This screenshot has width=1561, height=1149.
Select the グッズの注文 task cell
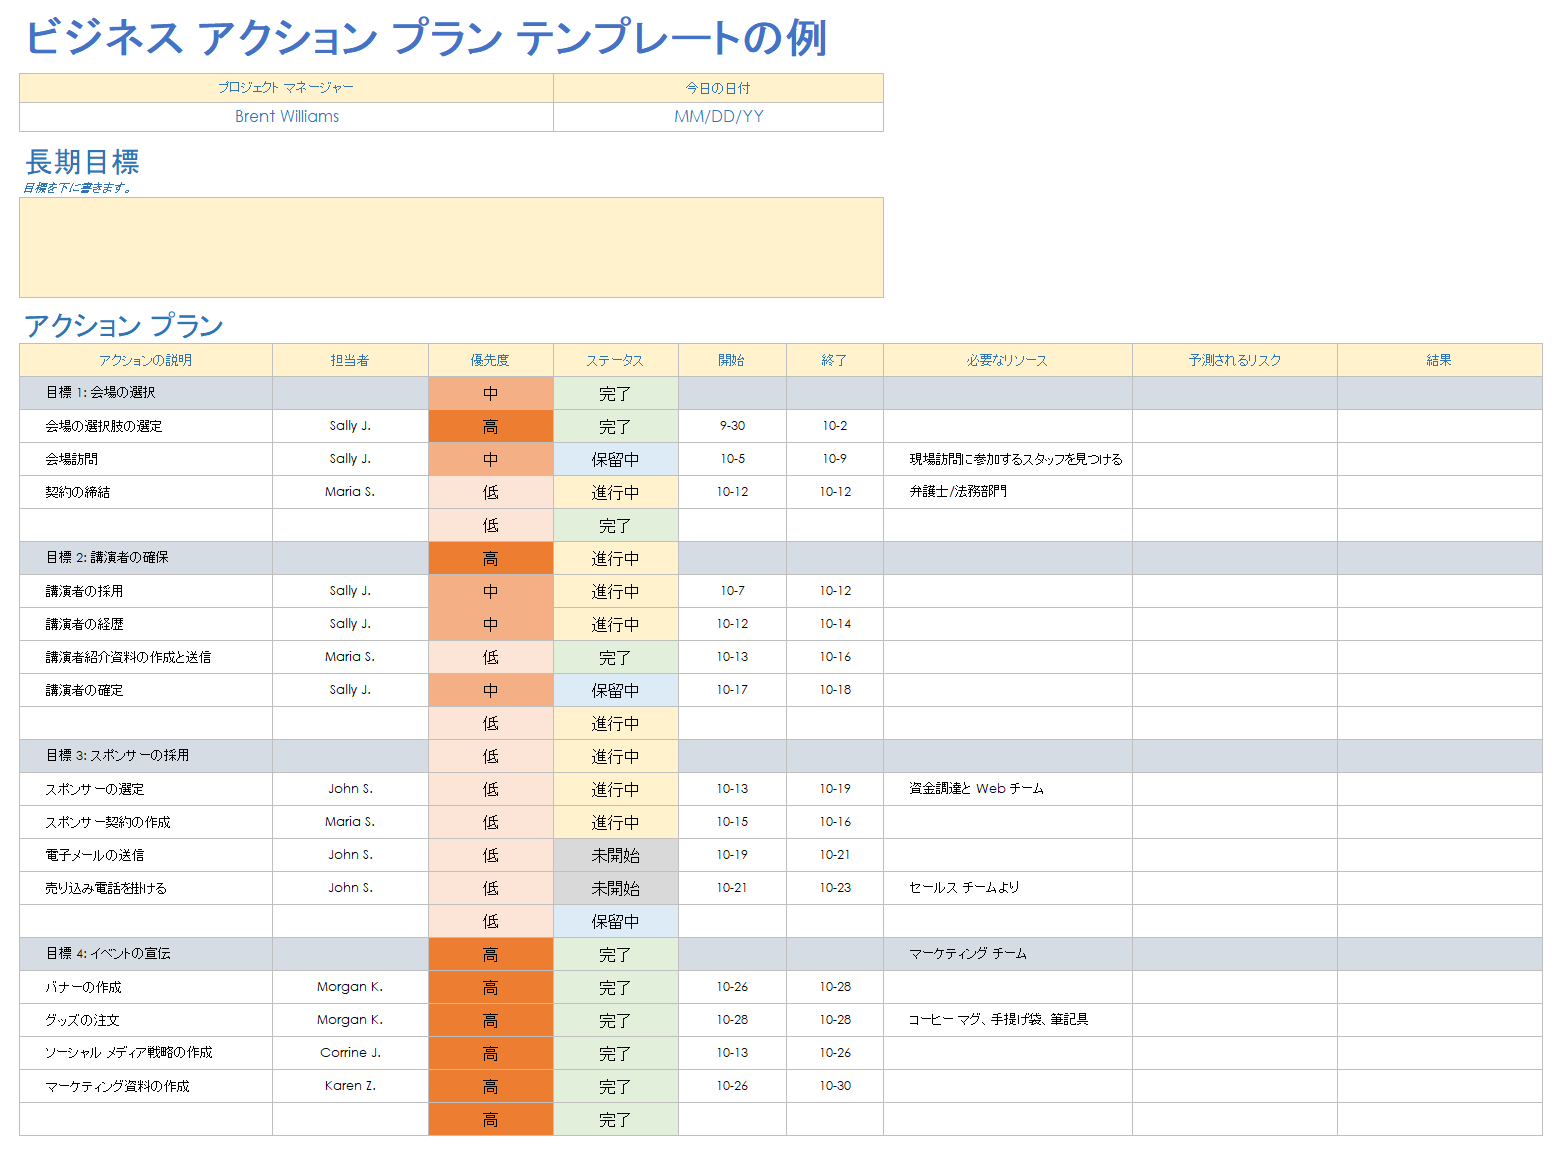click(146, 1020)
